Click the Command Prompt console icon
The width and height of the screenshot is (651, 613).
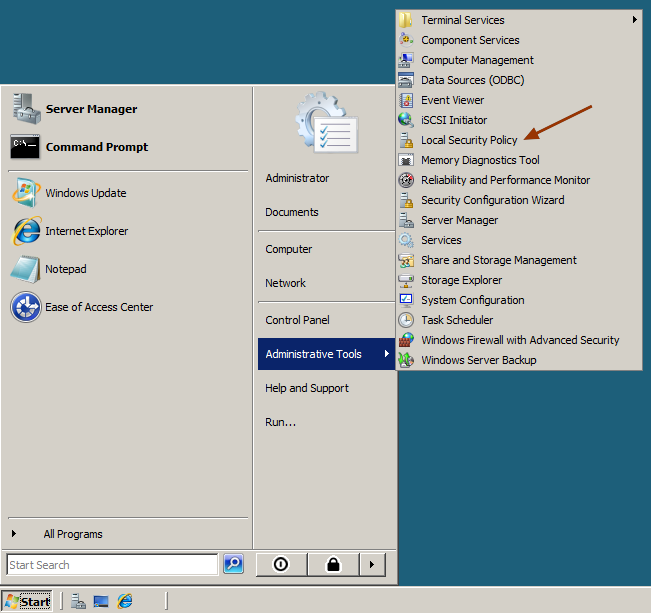(25, 147)
